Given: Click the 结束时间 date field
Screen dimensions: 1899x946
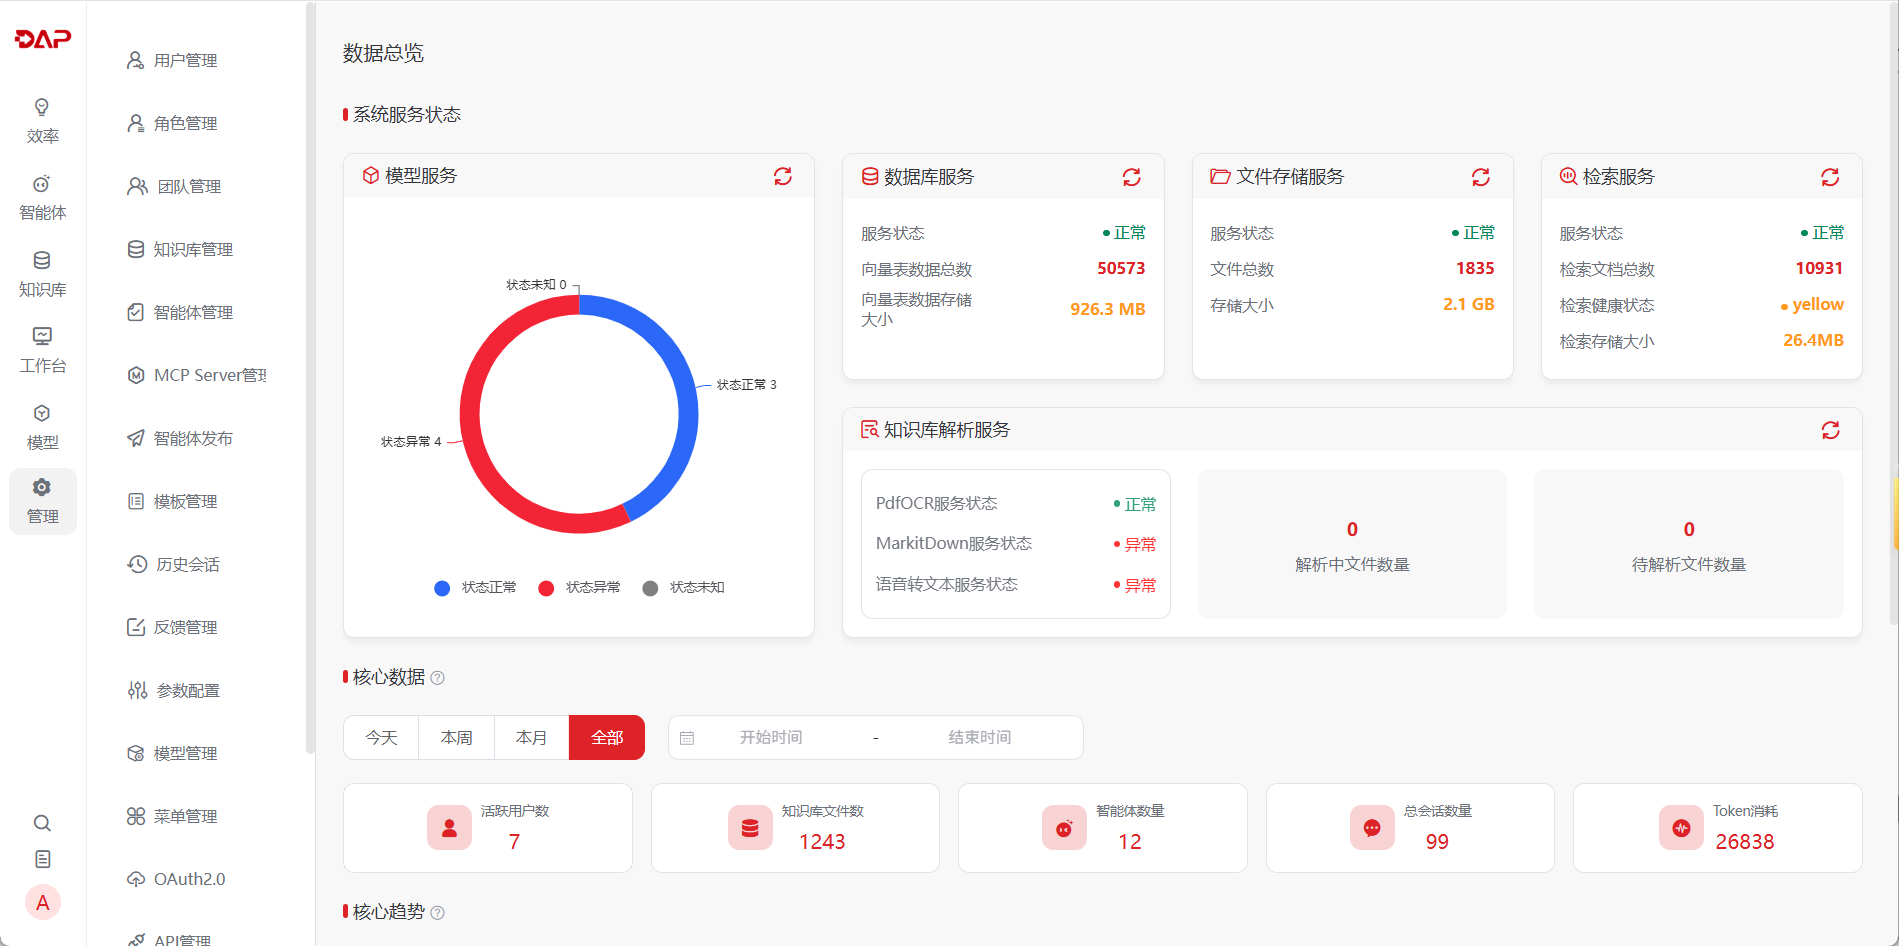Looking at the screenshot, I should tap(980, 738).
